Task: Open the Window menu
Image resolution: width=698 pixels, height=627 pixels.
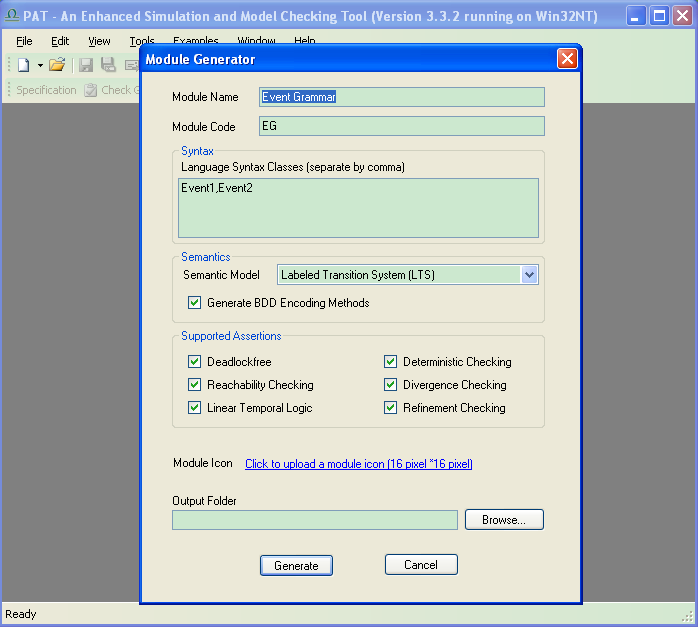Action: click(x=256, y=40)
